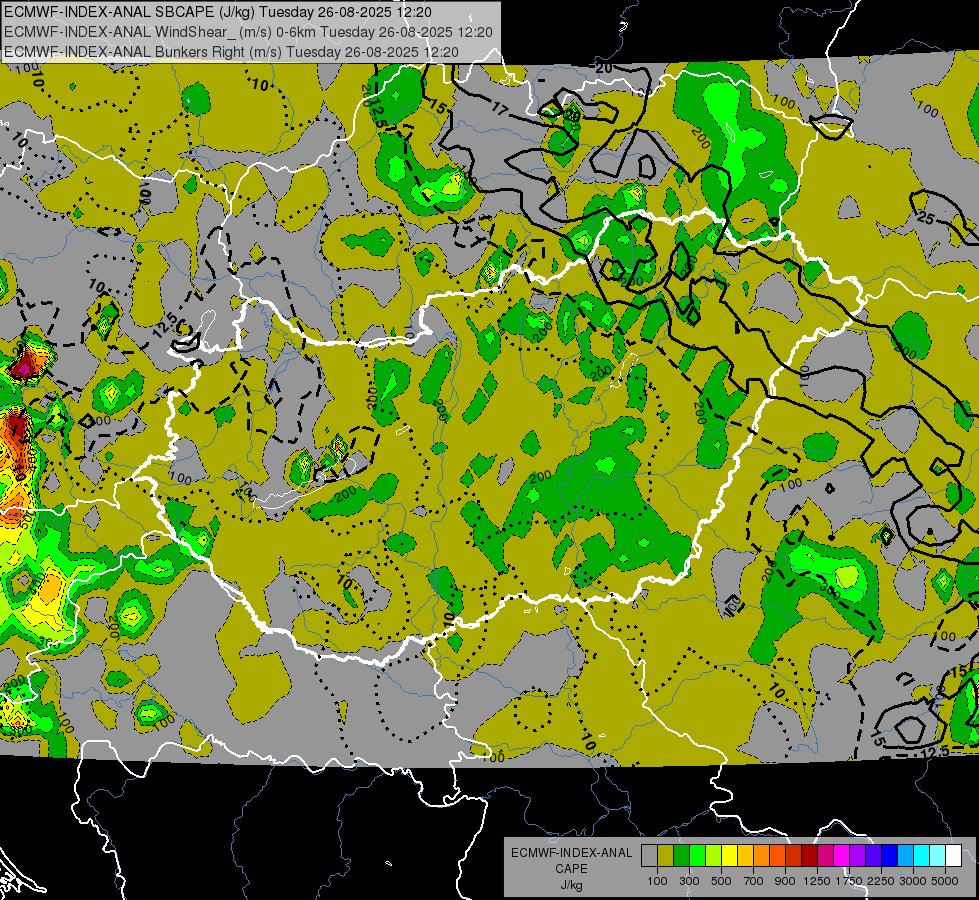Click the amber legend swatch

745,856
